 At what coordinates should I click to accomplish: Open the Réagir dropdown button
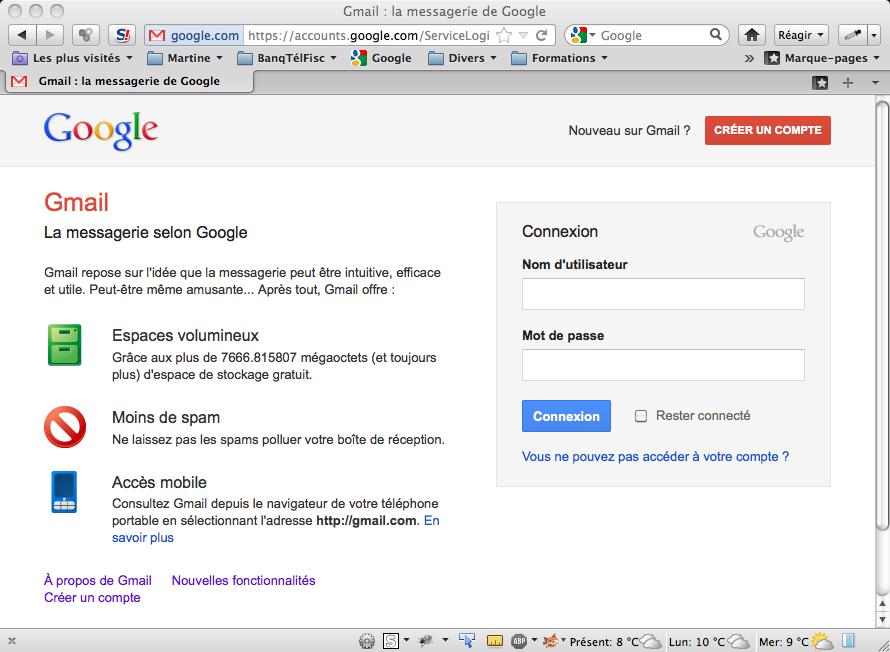point(801,35)
